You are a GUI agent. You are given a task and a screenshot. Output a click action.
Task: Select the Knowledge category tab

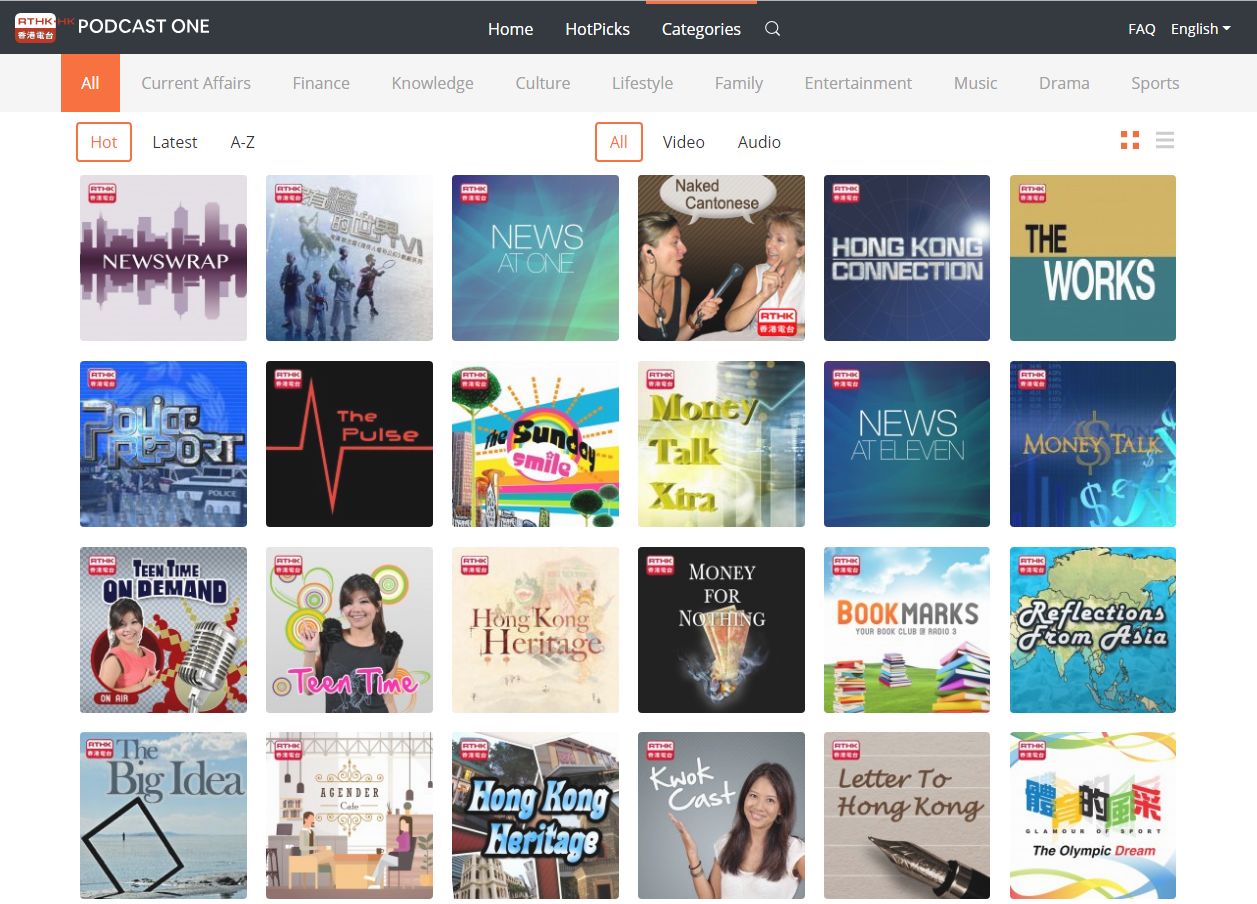coord(433,83)
